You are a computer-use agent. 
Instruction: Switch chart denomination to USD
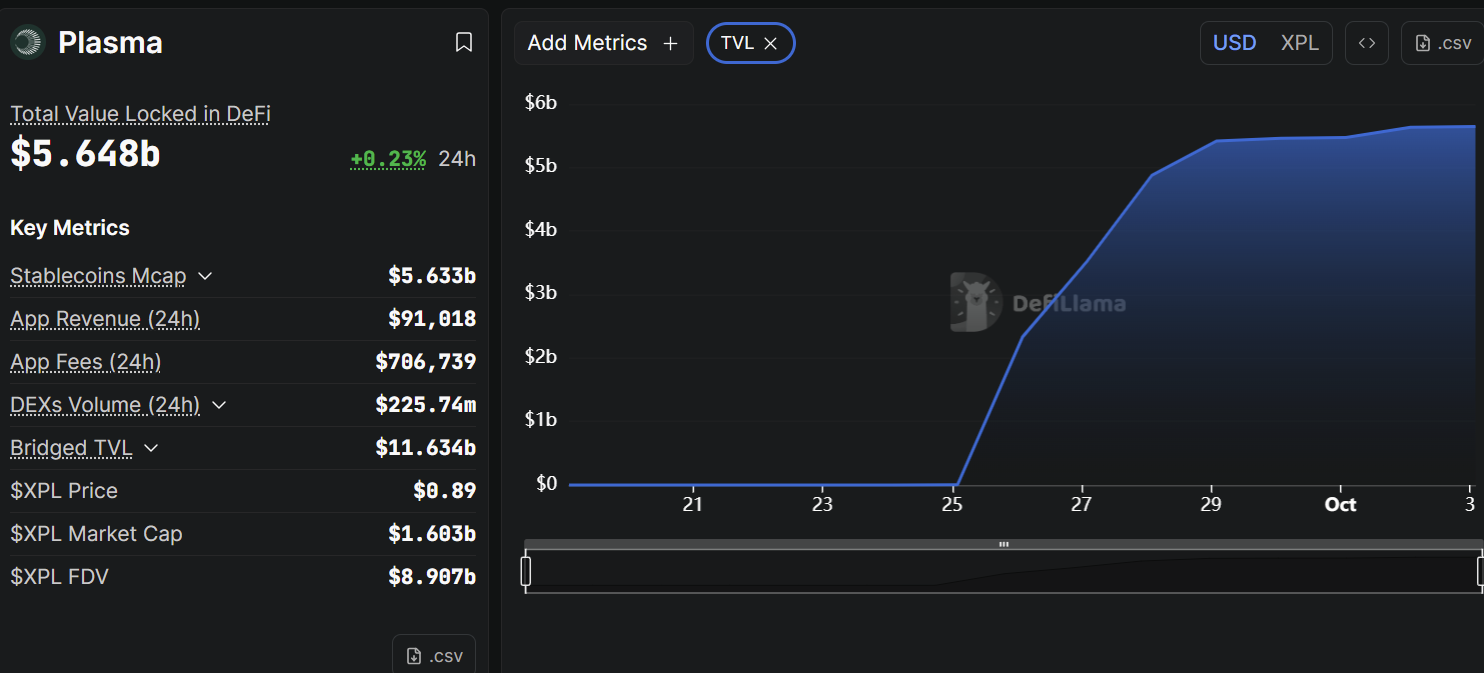[1234, 43]
